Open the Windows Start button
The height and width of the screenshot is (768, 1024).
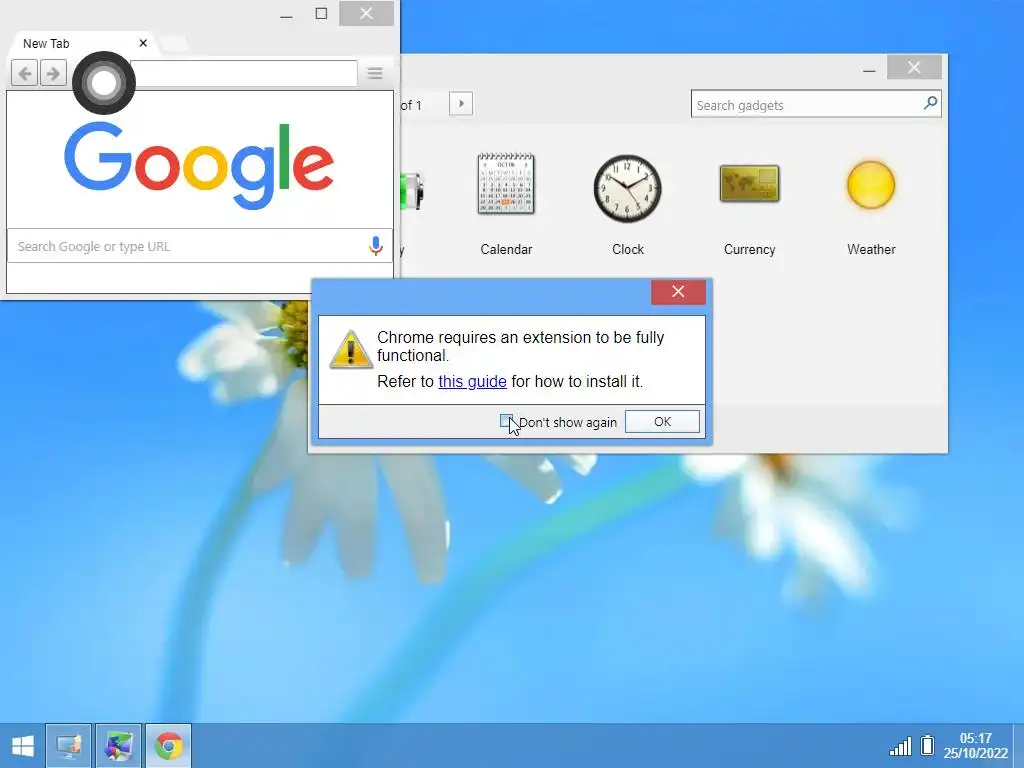[23, 746]
